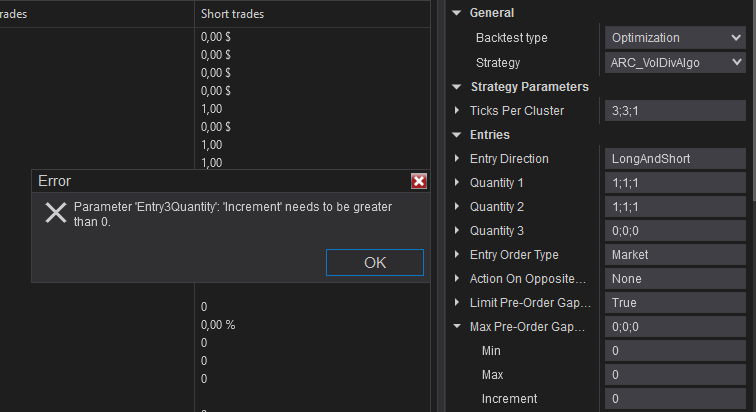Collapse the General section
This screenshot has height=412, width=756.
[457, 13]
